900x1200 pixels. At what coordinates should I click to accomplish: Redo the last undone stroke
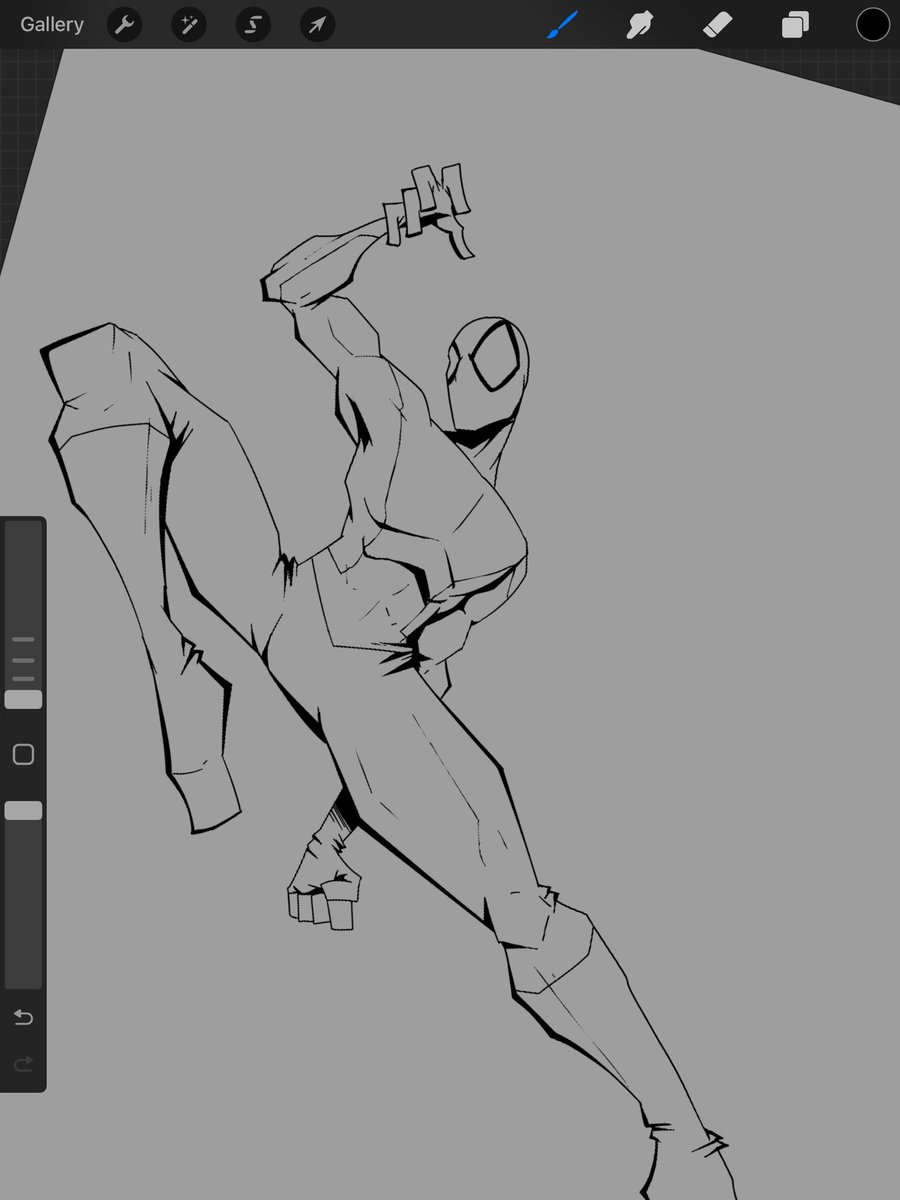(x=23, y=1063)
